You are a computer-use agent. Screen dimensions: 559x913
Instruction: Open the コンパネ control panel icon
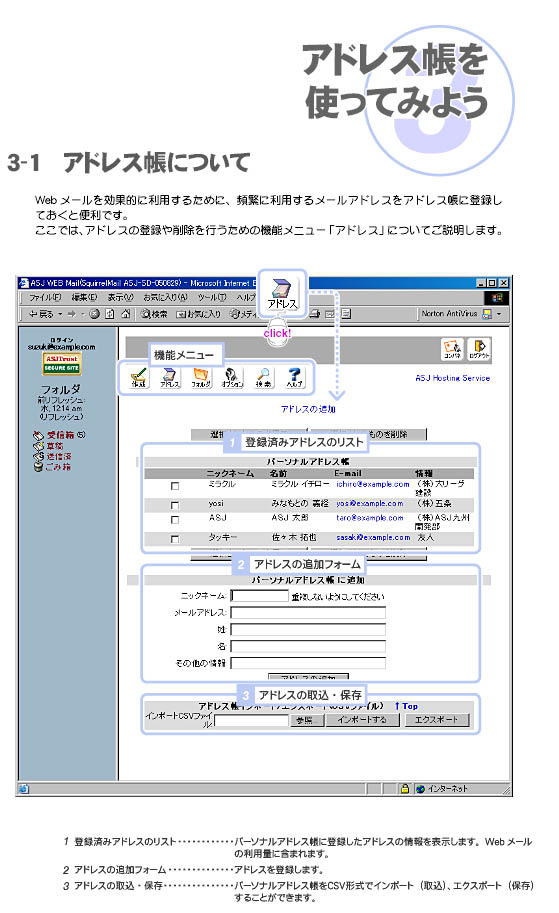(452, 348)
